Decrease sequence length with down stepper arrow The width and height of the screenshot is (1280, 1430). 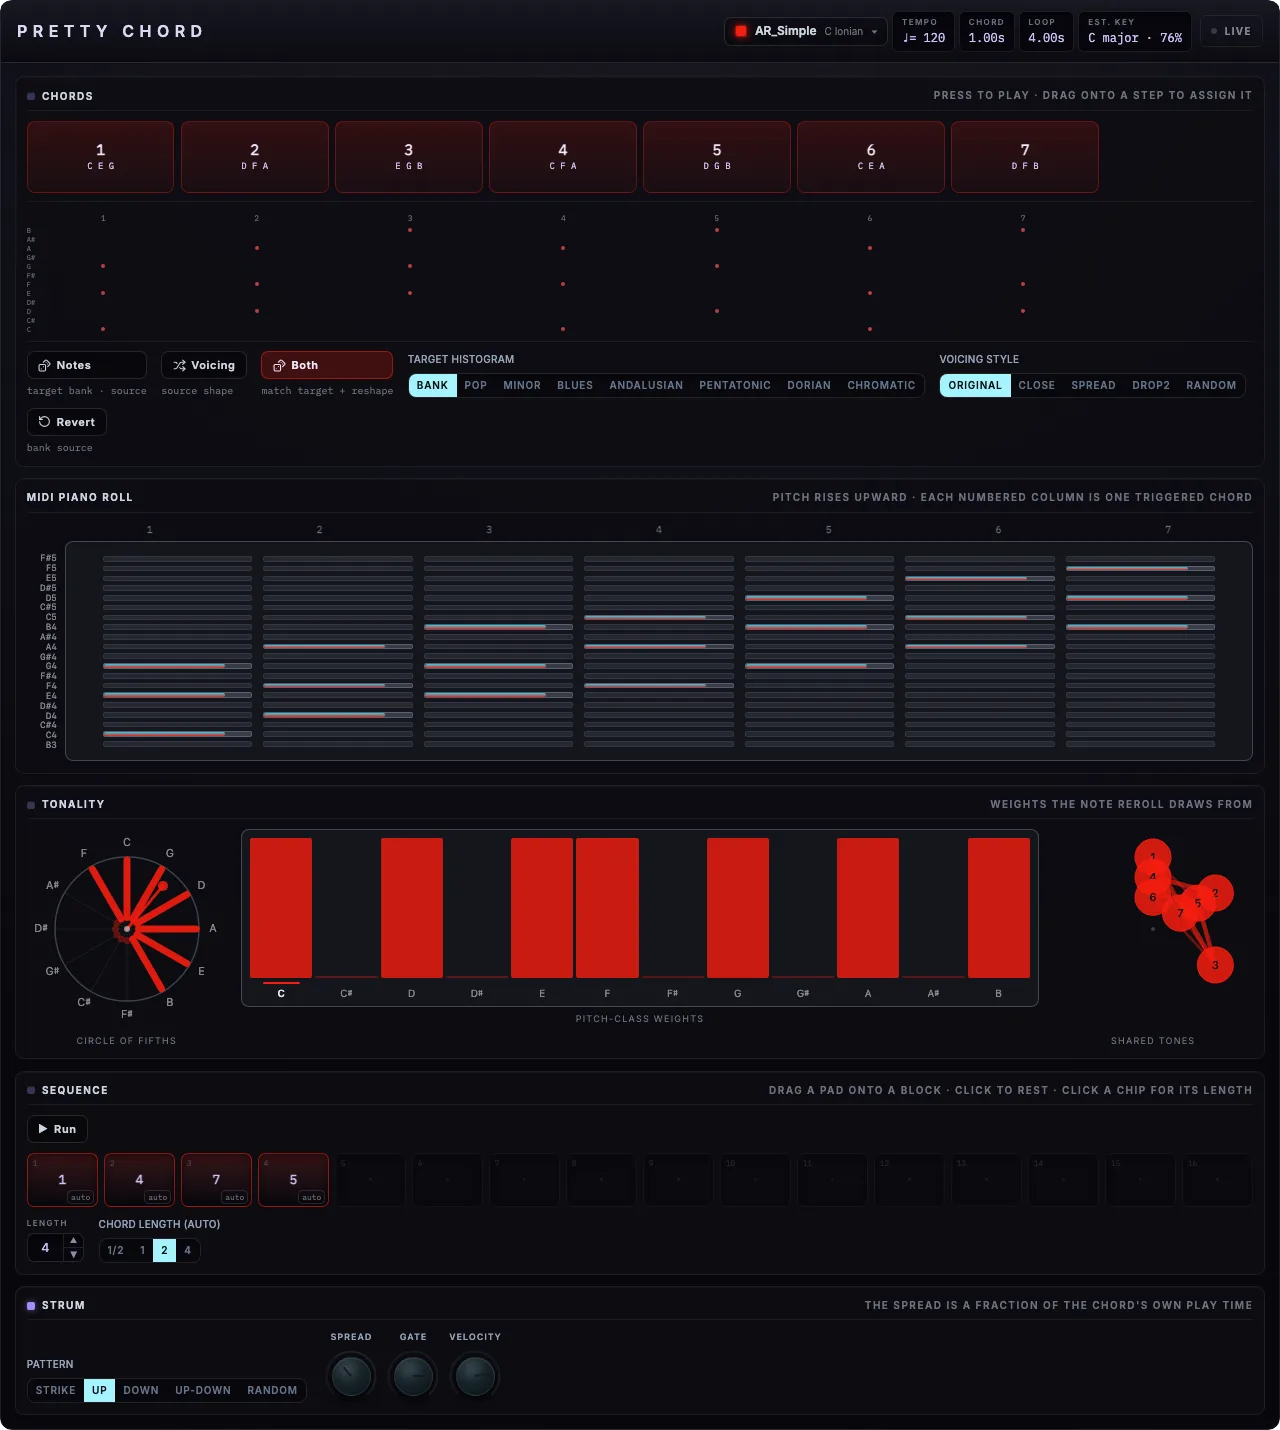point(73,1255)
